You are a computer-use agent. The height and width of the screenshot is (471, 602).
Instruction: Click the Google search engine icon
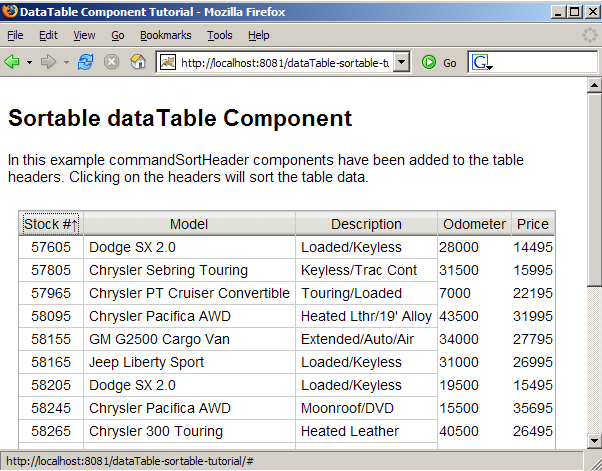click(x=481, y=62)
